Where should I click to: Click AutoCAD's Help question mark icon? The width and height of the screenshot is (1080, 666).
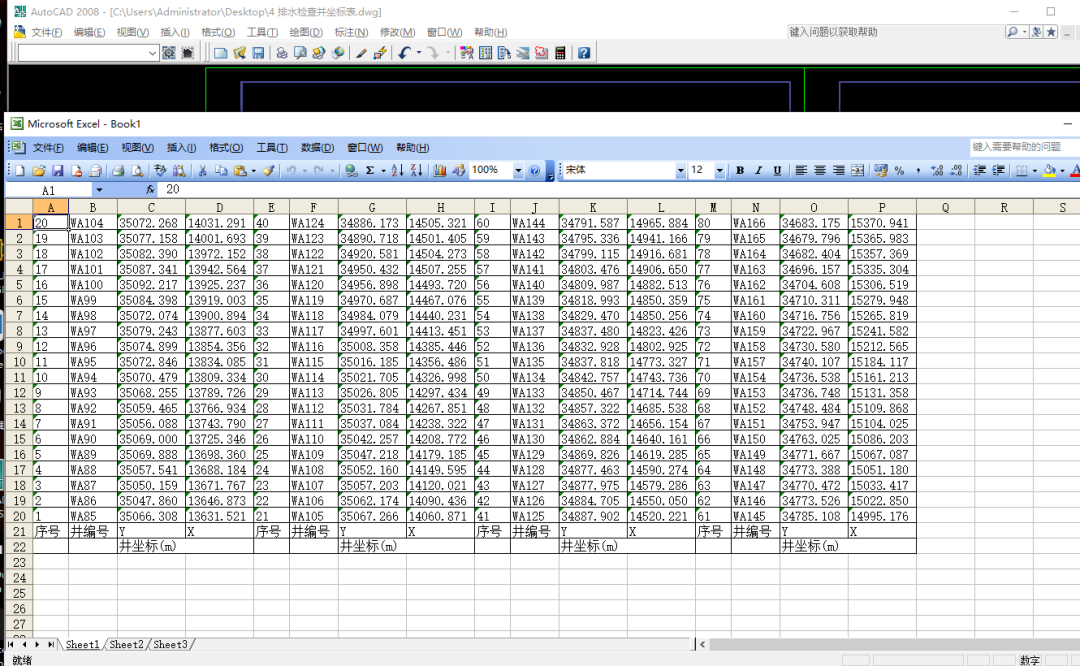pos(584,53)
